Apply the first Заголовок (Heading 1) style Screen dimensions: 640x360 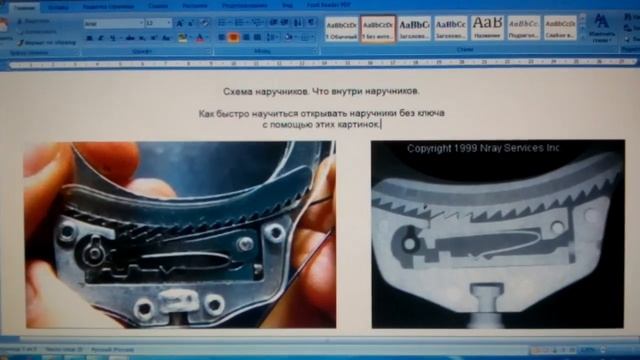coord(414,29)
